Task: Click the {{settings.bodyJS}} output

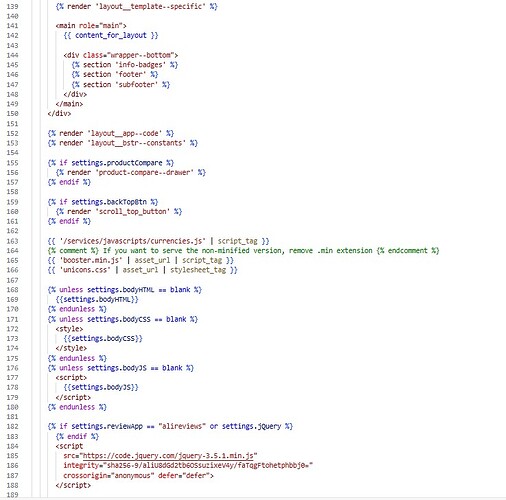Action: (101, 387)
